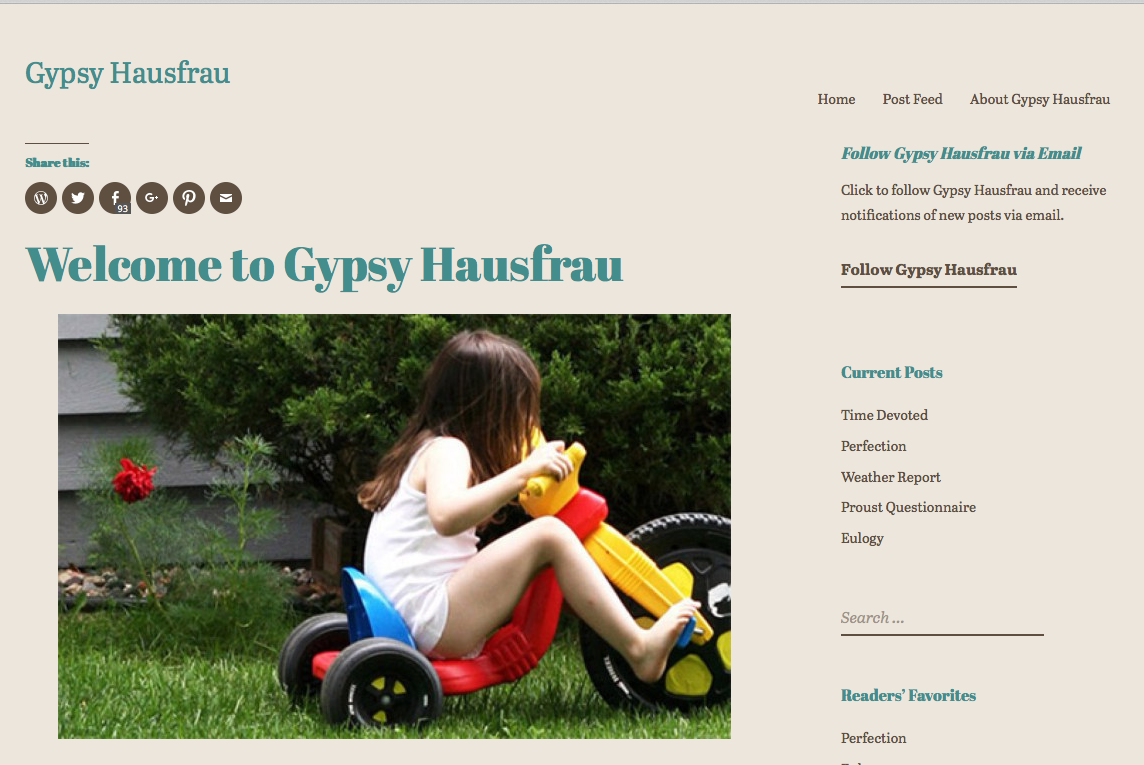Open the Eulogy post
The width and height of the screenshot is (1144, 765).
click(862, 538)
